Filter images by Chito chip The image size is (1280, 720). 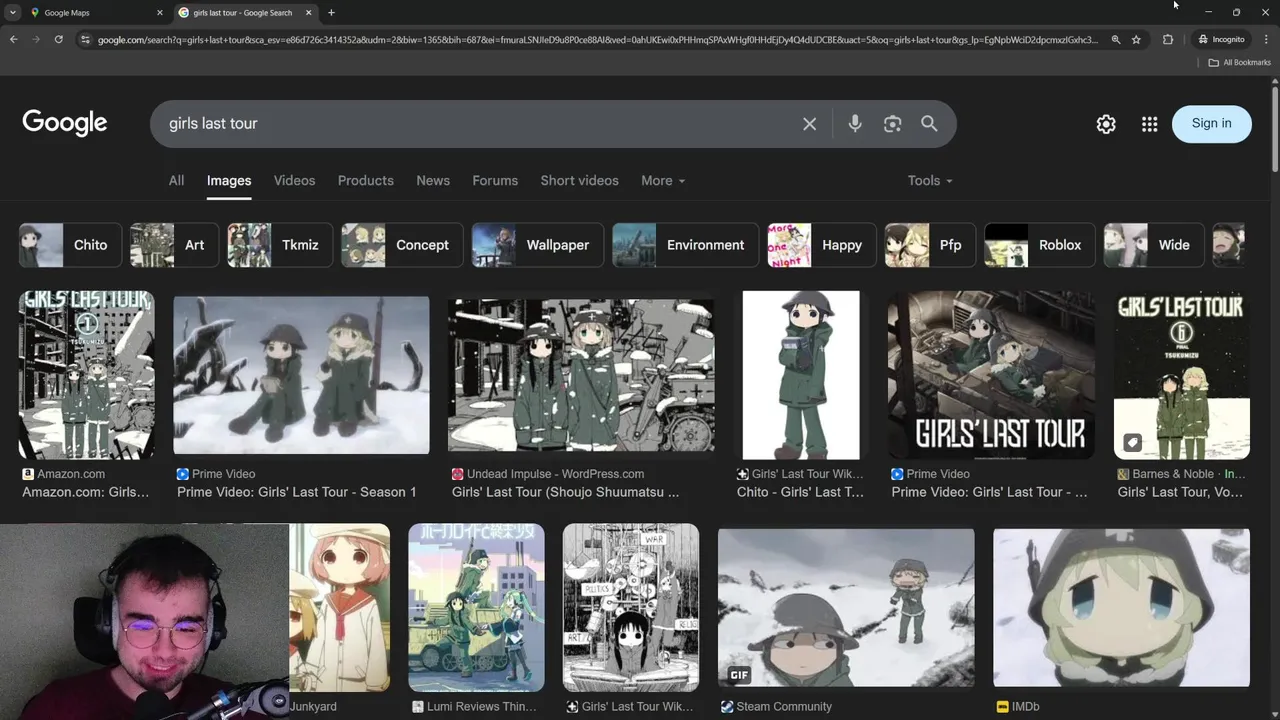coord(70,245)
